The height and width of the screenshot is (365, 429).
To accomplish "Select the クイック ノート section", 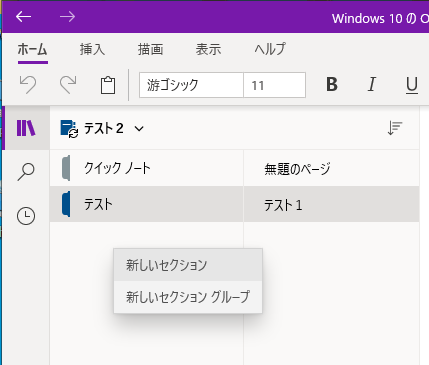I will (147, 168).
